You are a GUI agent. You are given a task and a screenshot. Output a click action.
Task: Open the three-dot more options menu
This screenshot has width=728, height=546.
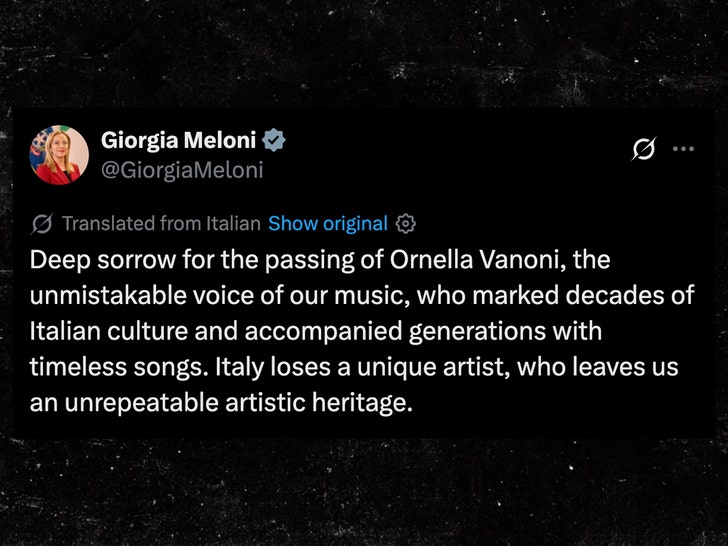click(x=683, y=149)
